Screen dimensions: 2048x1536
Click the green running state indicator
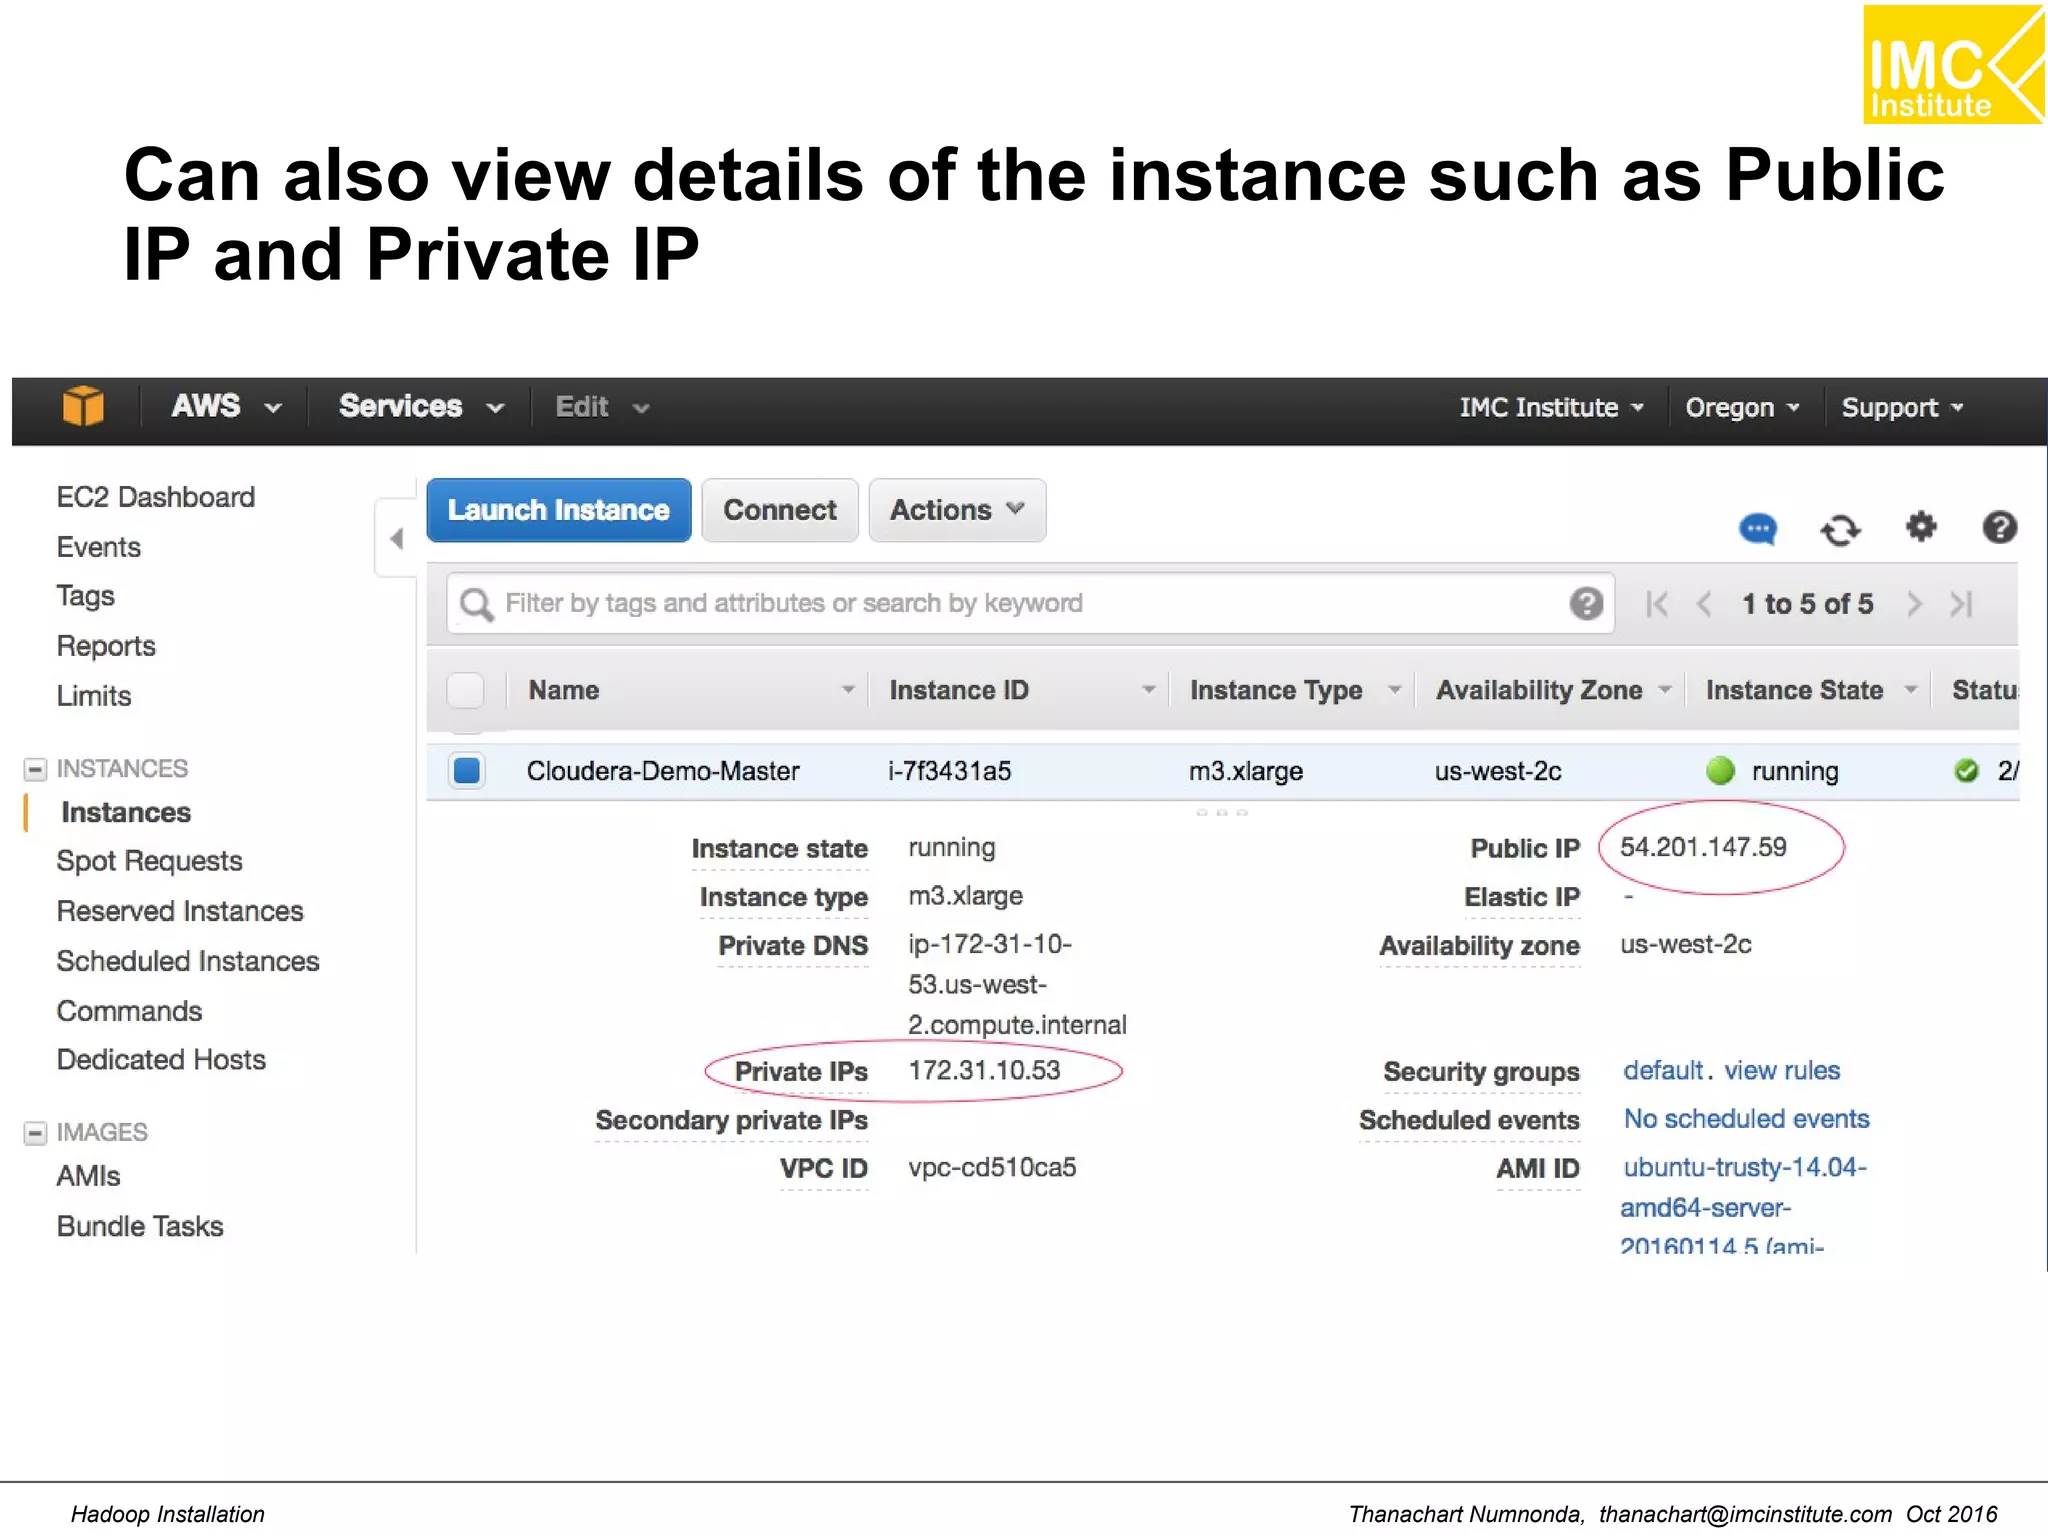(x=1720, y=771)
